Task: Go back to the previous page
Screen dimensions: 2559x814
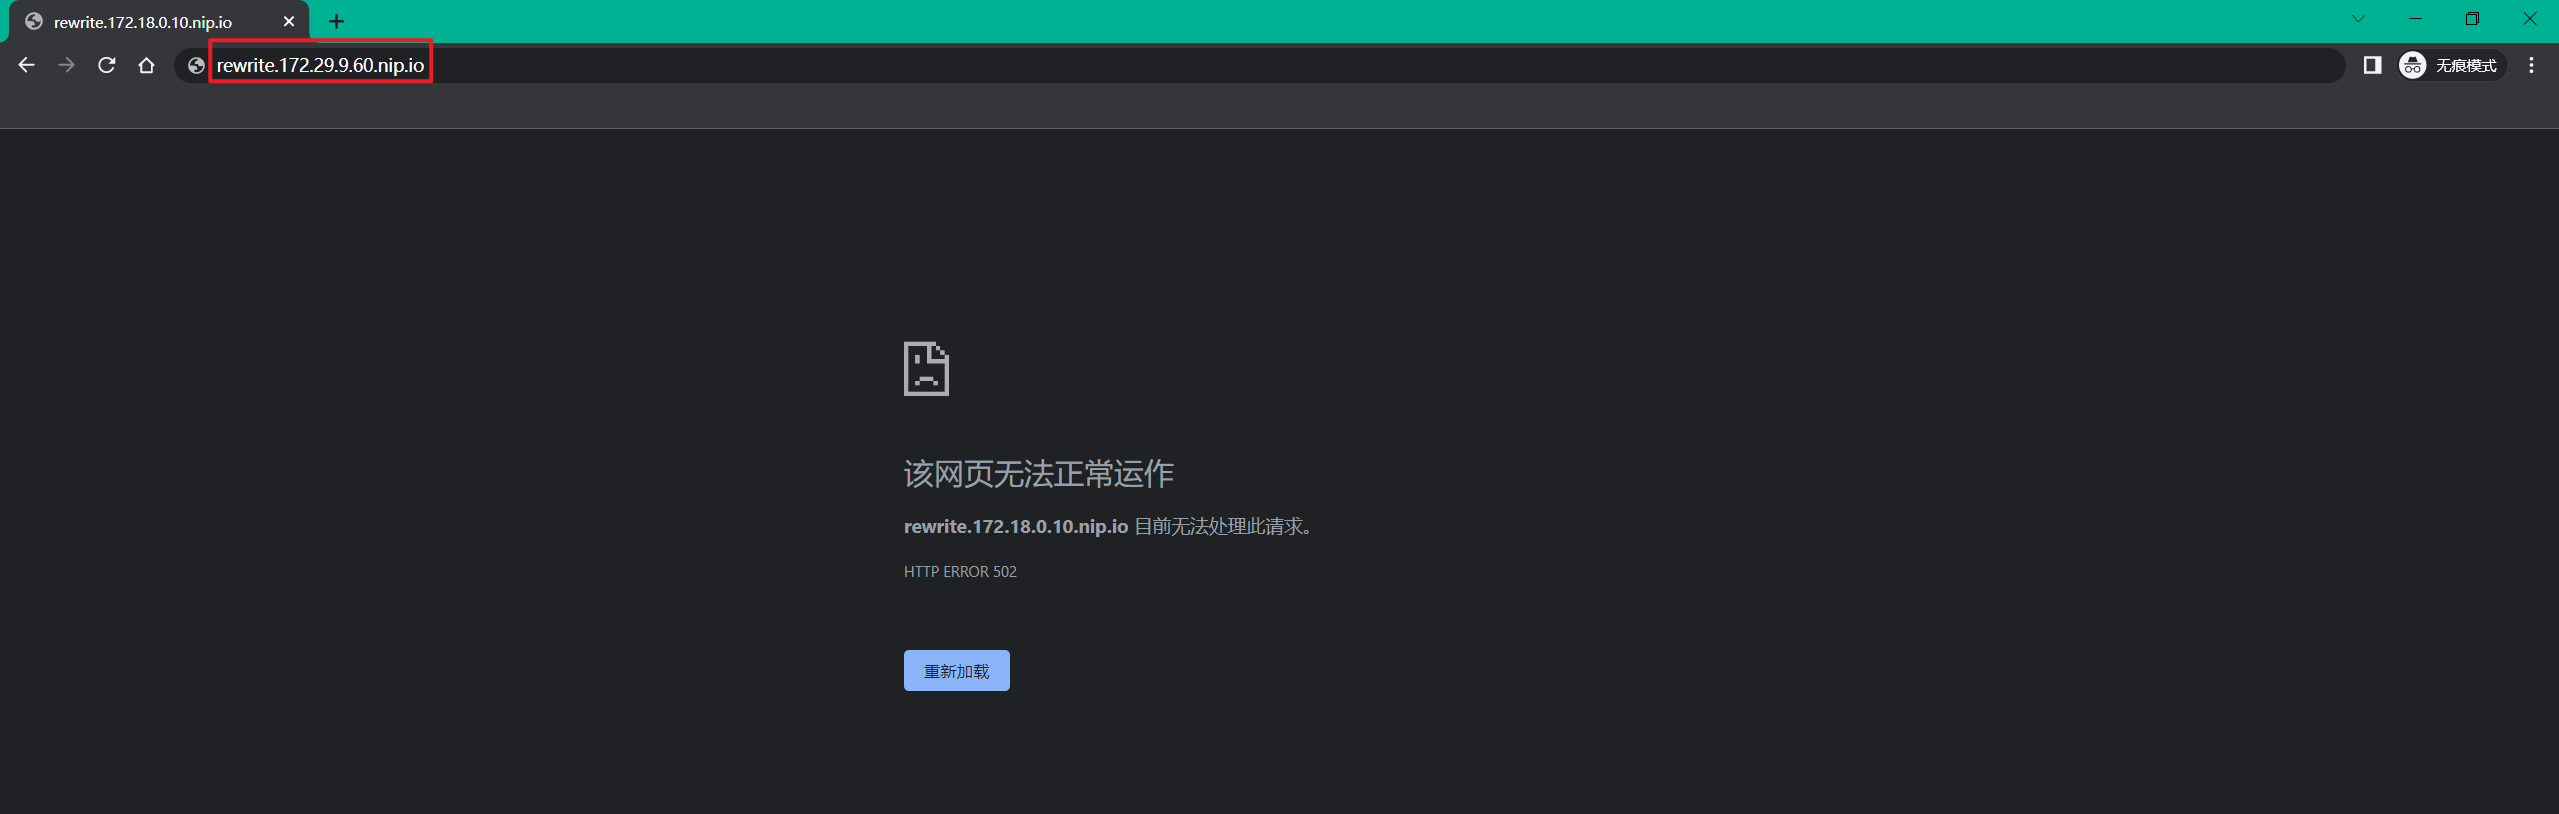Action: point(27,65)
